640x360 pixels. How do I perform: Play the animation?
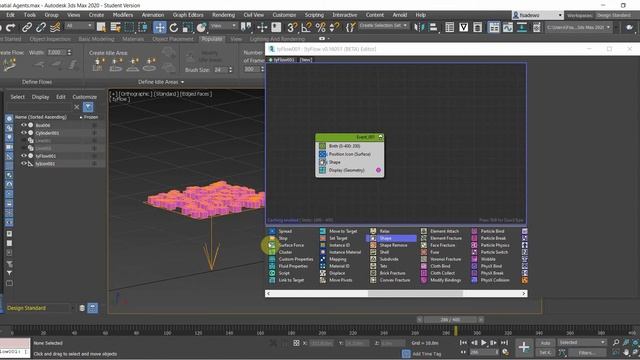pos(484,342)
